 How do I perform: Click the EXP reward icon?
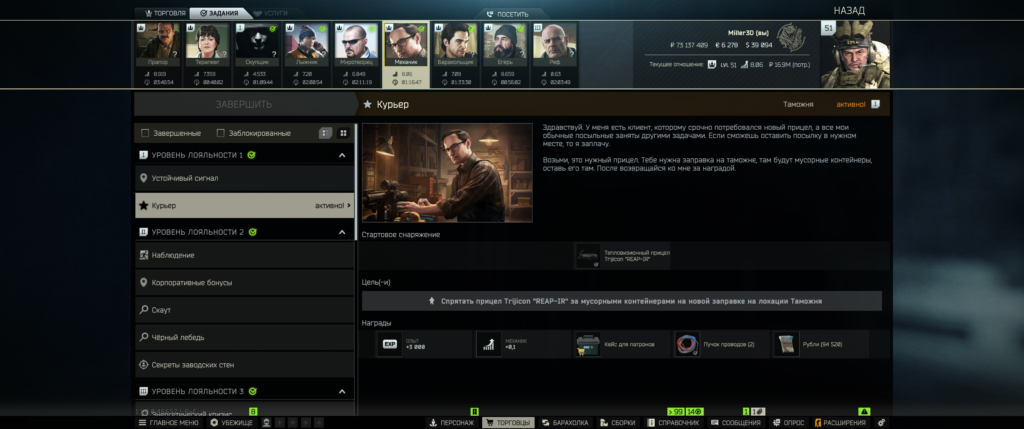tap(390, 344)
